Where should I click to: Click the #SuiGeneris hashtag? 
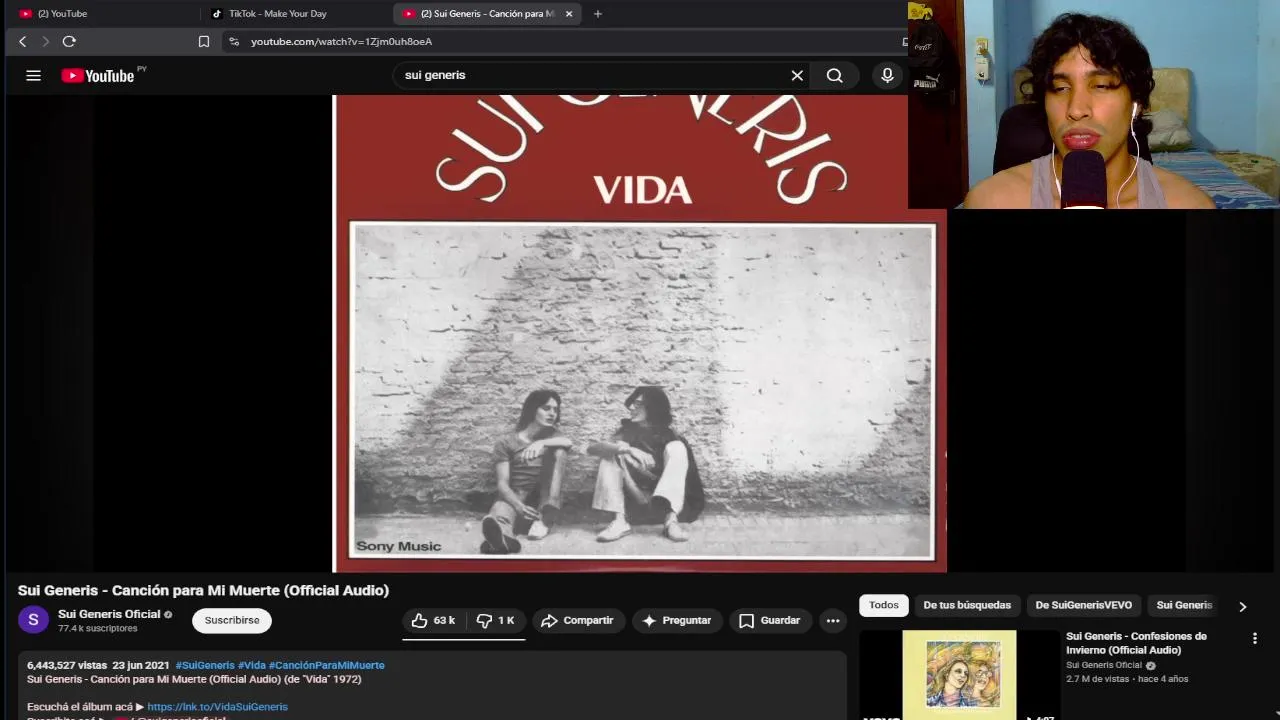[x=205, y=665]
